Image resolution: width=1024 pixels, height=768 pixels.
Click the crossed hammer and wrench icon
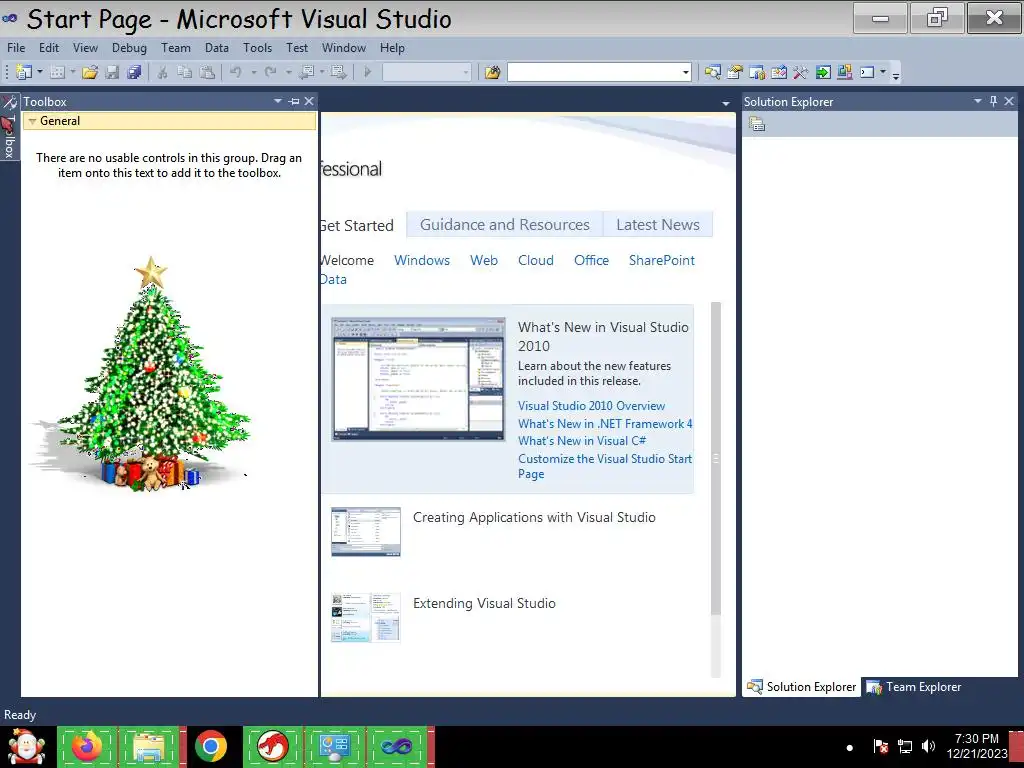click(801, 72)
